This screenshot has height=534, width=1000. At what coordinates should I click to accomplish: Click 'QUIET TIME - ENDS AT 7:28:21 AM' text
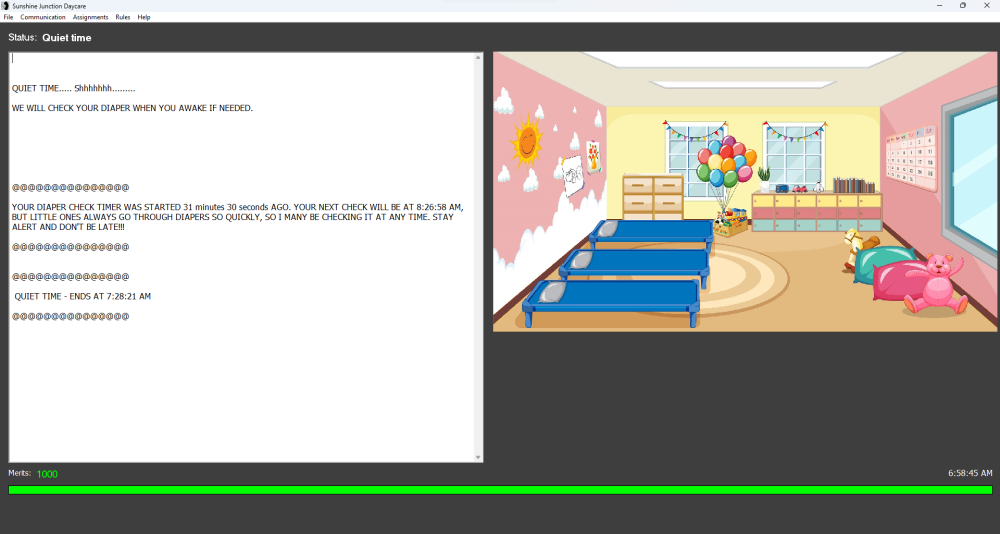83,297
